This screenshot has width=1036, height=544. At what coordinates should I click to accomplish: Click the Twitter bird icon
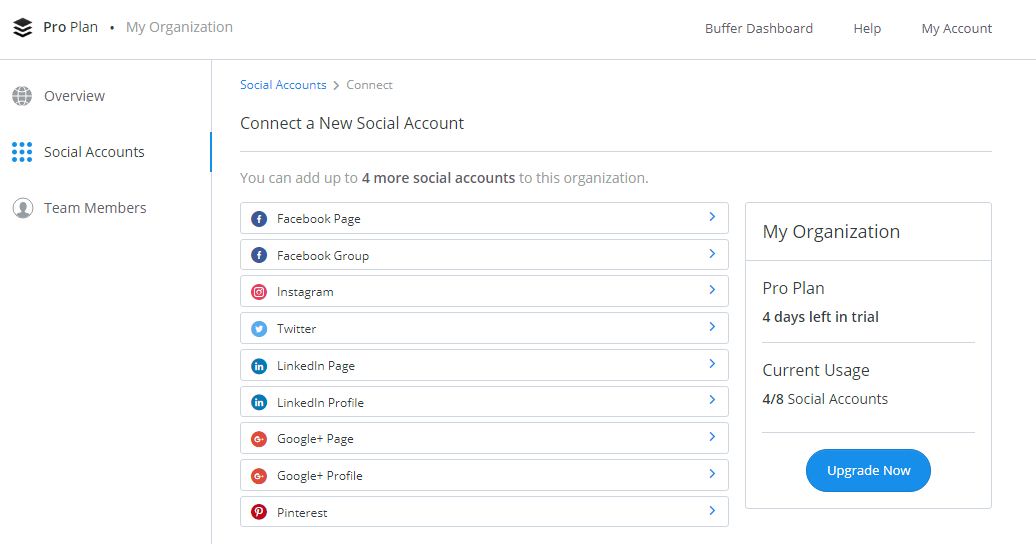click(259, 329)
